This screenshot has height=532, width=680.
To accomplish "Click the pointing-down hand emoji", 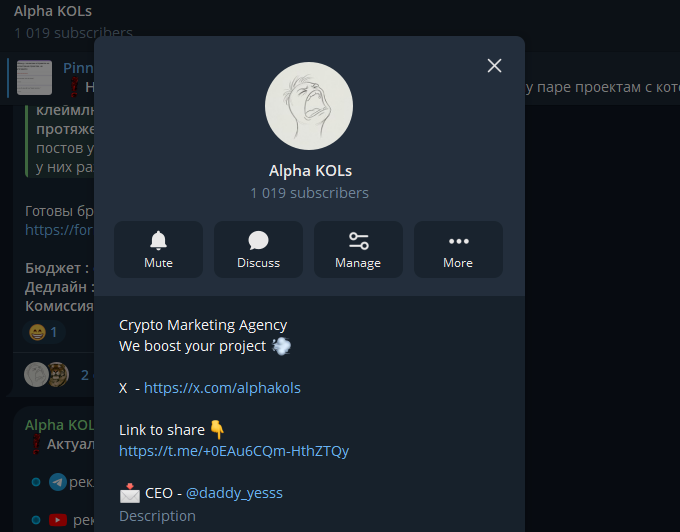I will point(217,429).
